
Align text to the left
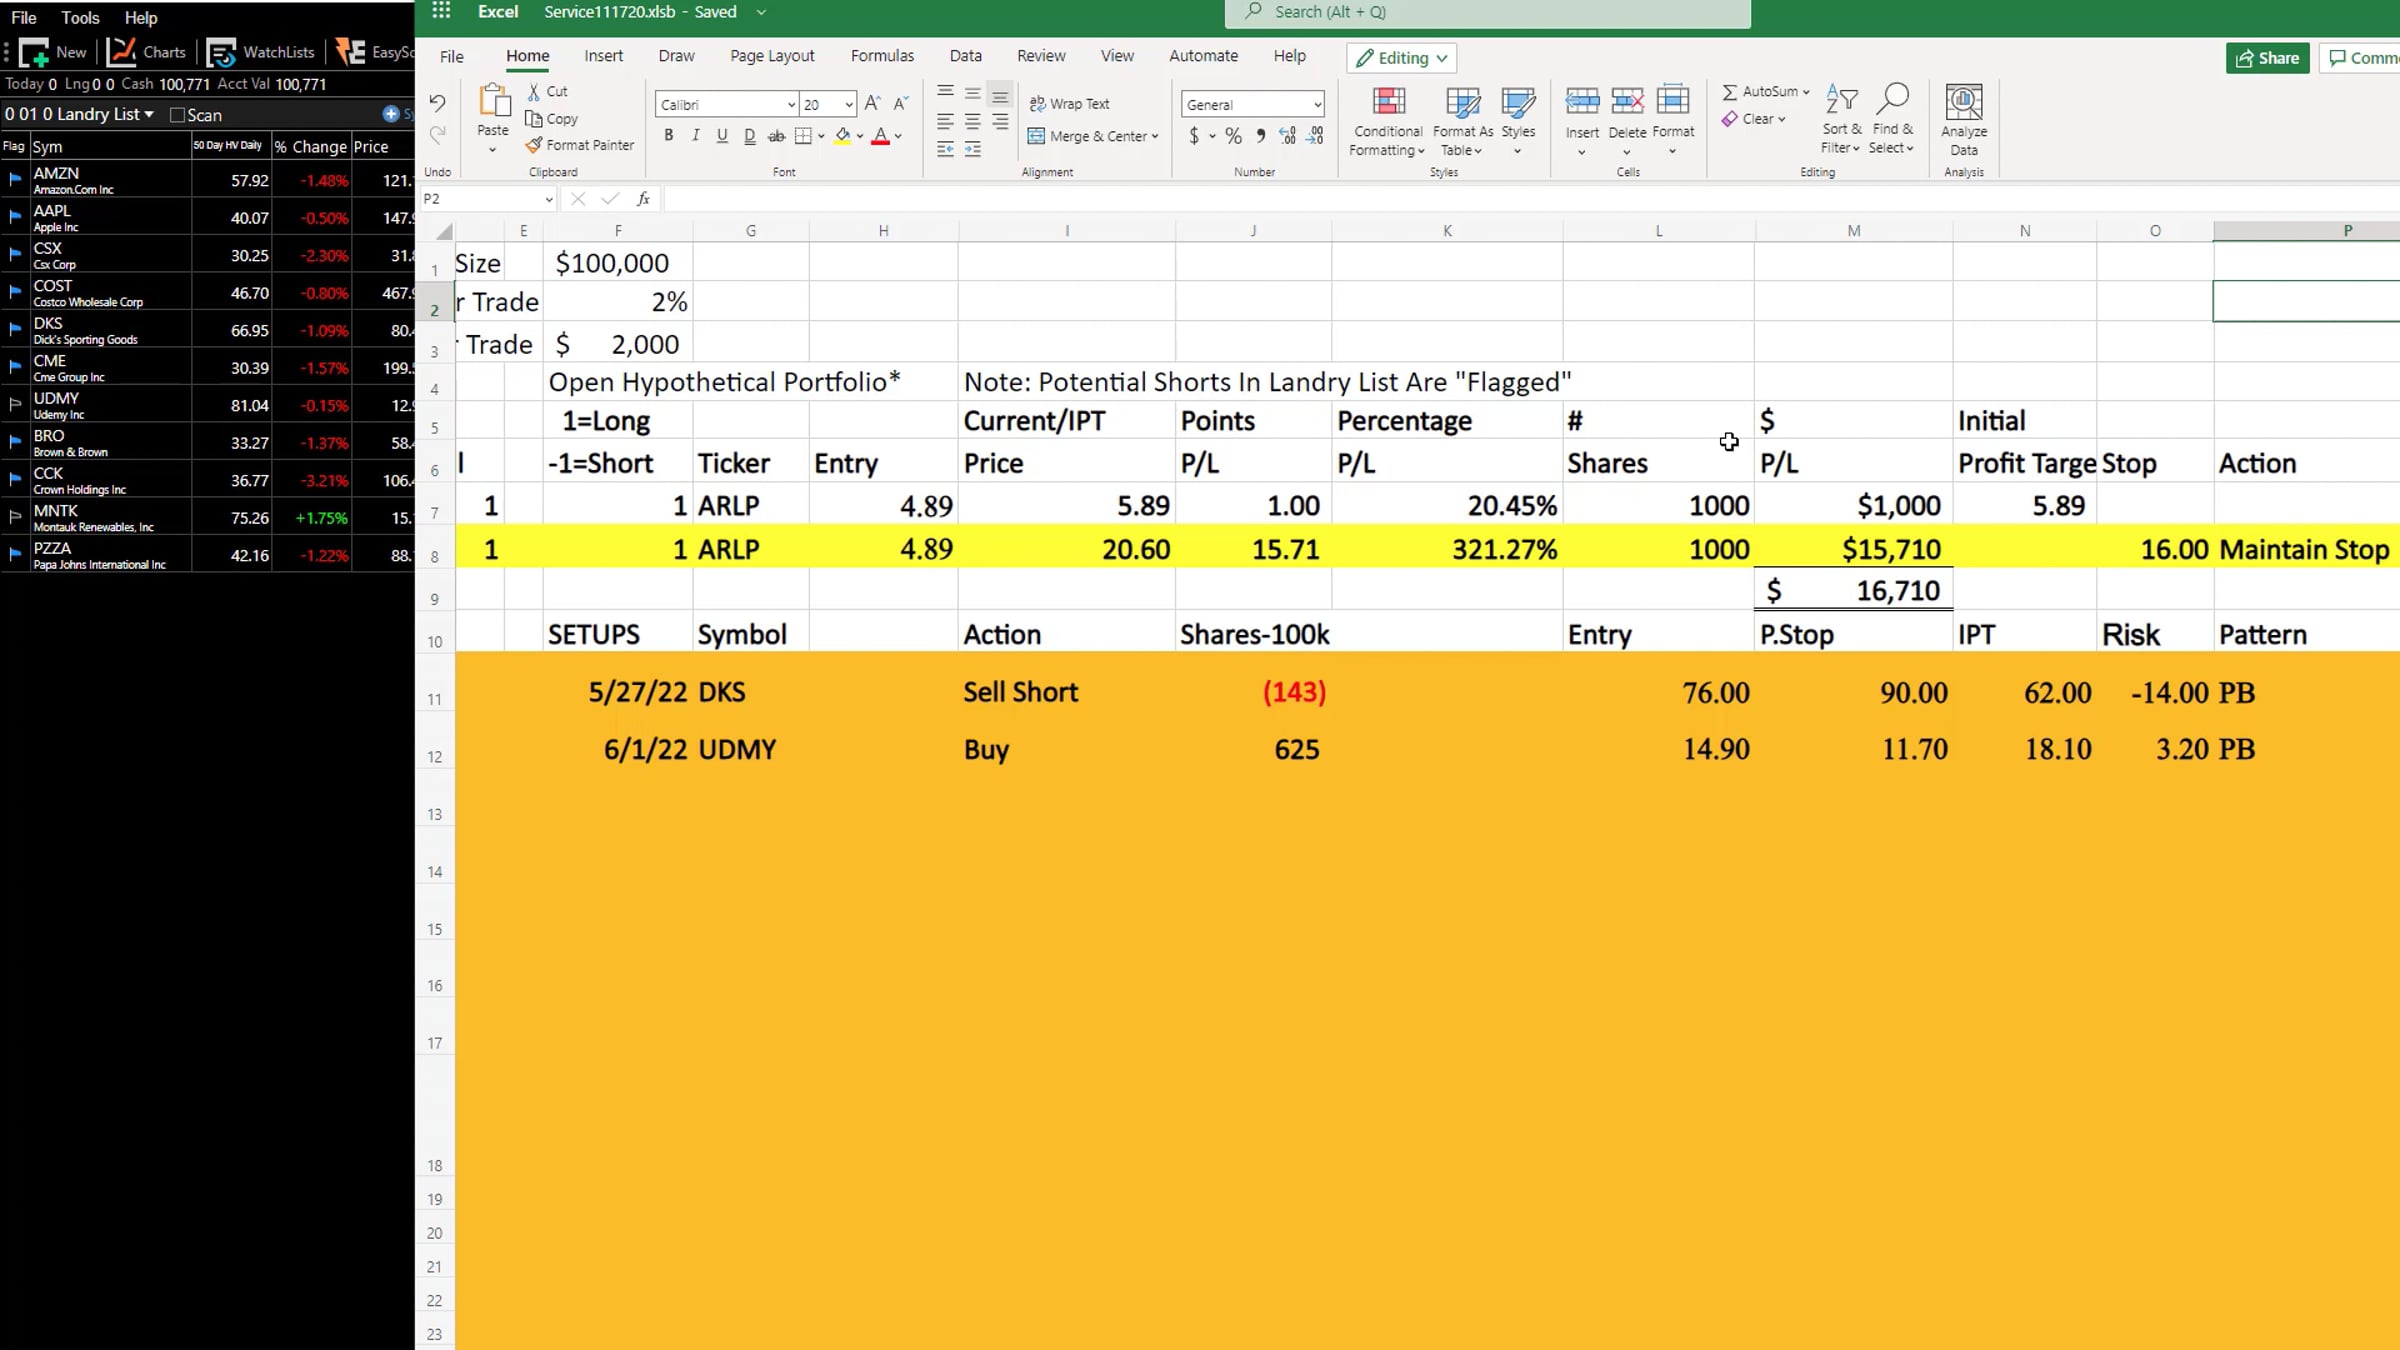[x=945, y=122]
